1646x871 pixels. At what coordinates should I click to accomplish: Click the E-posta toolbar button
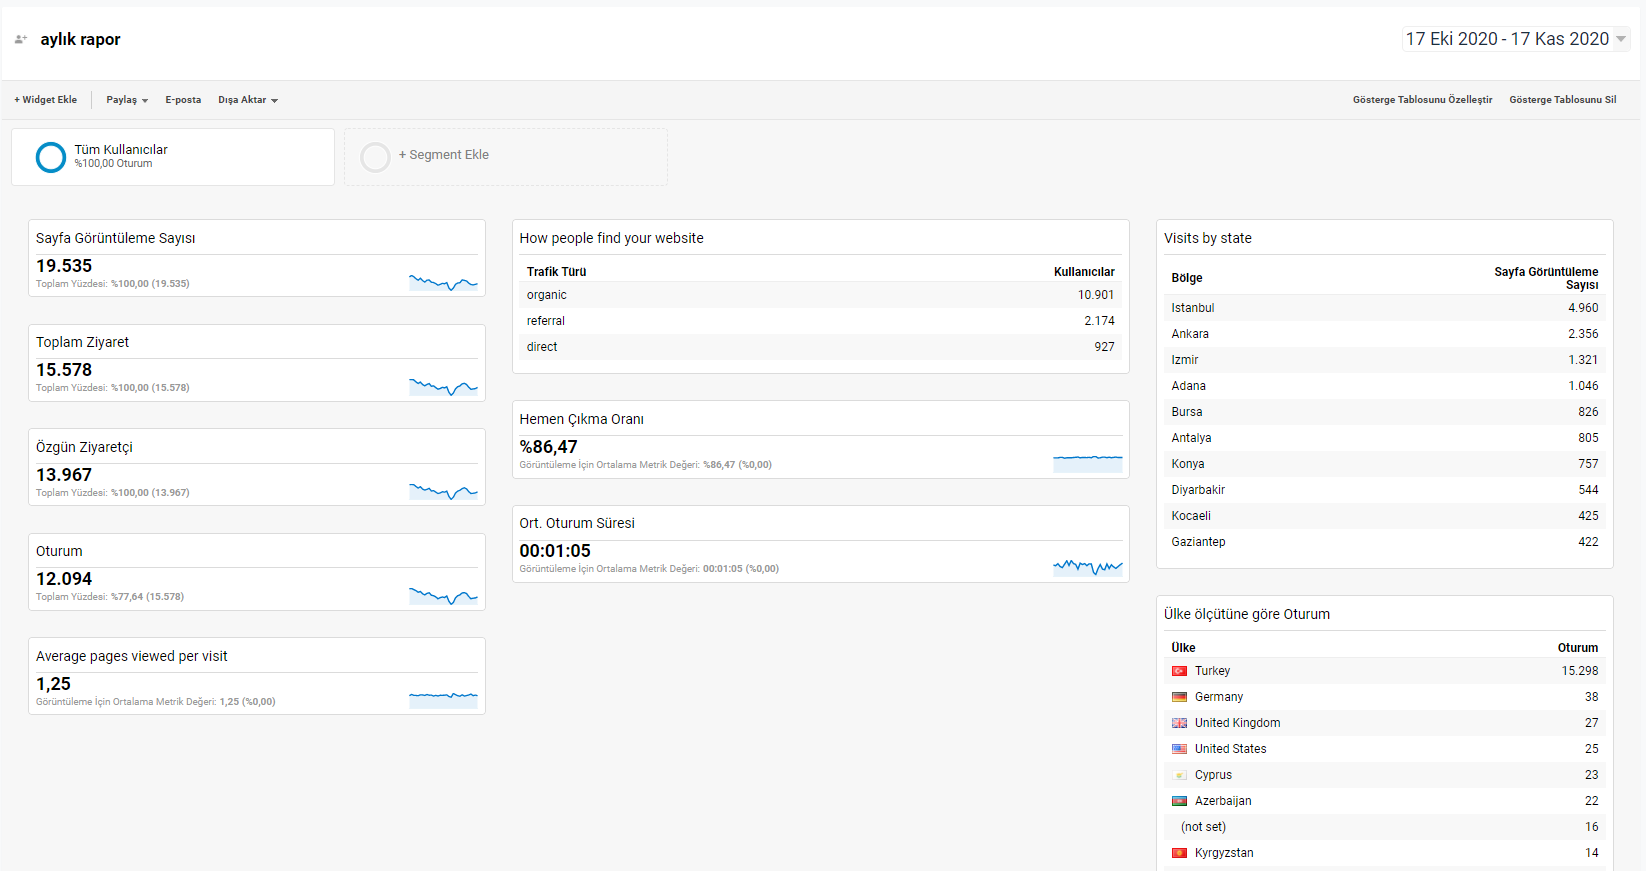[183, 100]
